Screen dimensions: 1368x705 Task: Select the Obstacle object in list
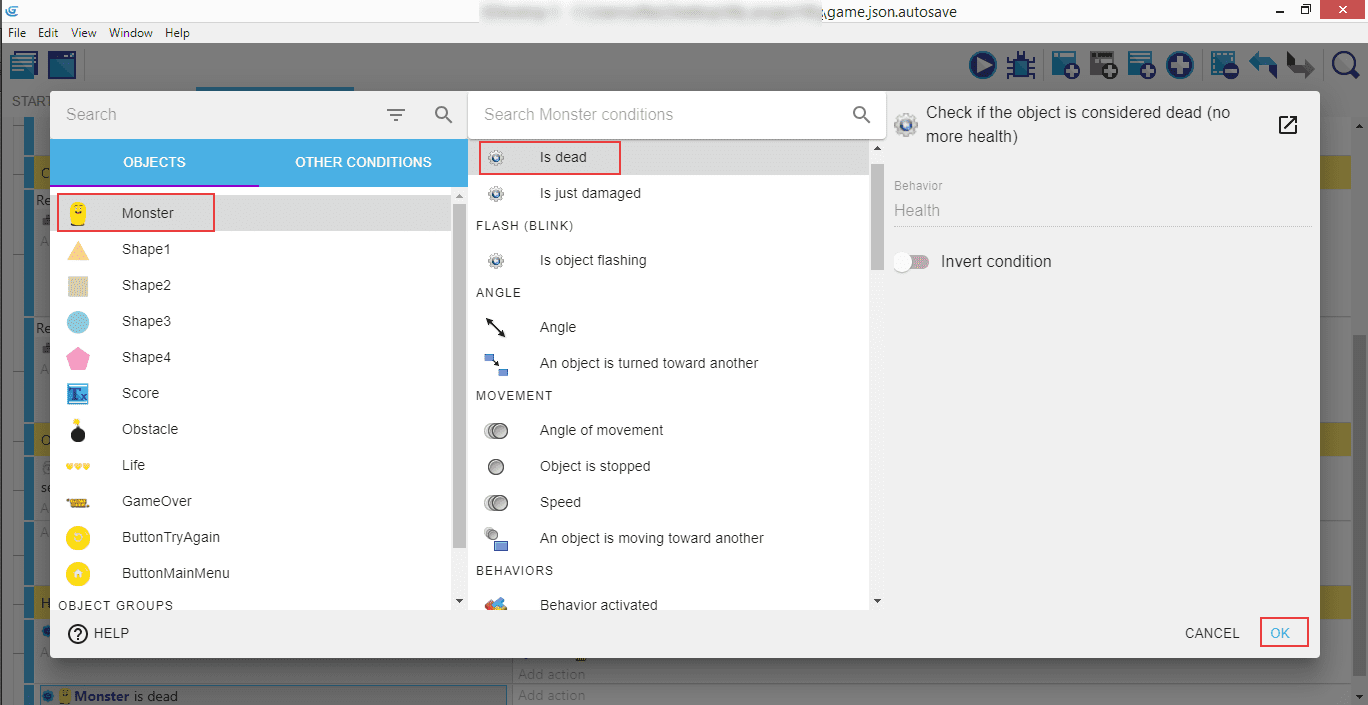[149, 429]
